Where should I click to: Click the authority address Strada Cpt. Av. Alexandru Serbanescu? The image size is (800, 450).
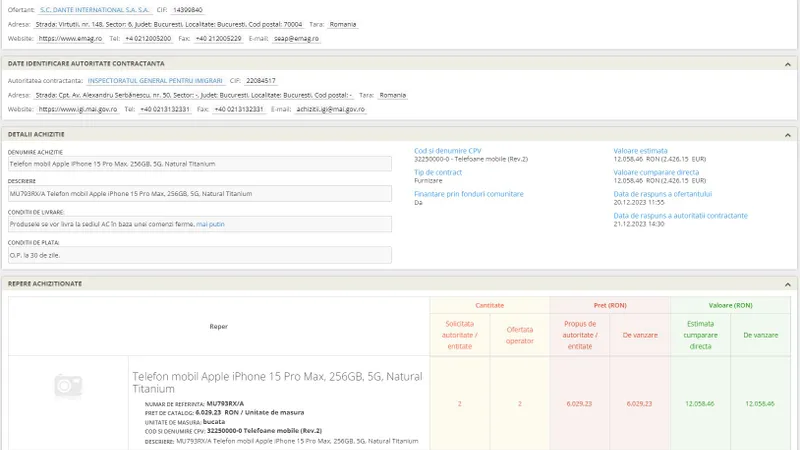click(x=193, y=95)
